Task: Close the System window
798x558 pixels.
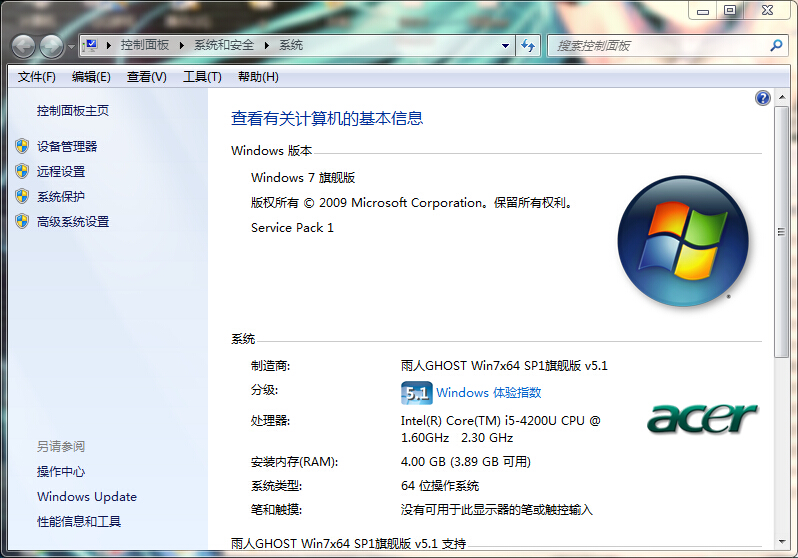Action: click(x=767, y=11)
